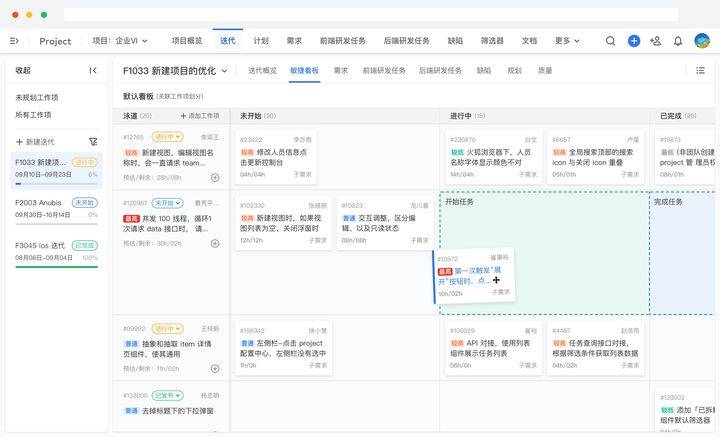The height and width of the screenshot is (437, 720).
Task: Click 新建迭代 in the sidebar
Action: tap(35, 142)
